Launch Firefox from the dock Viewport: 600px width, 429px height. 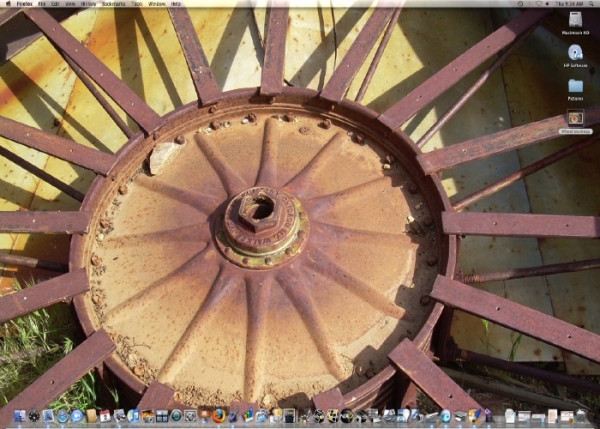coord(219,415)
